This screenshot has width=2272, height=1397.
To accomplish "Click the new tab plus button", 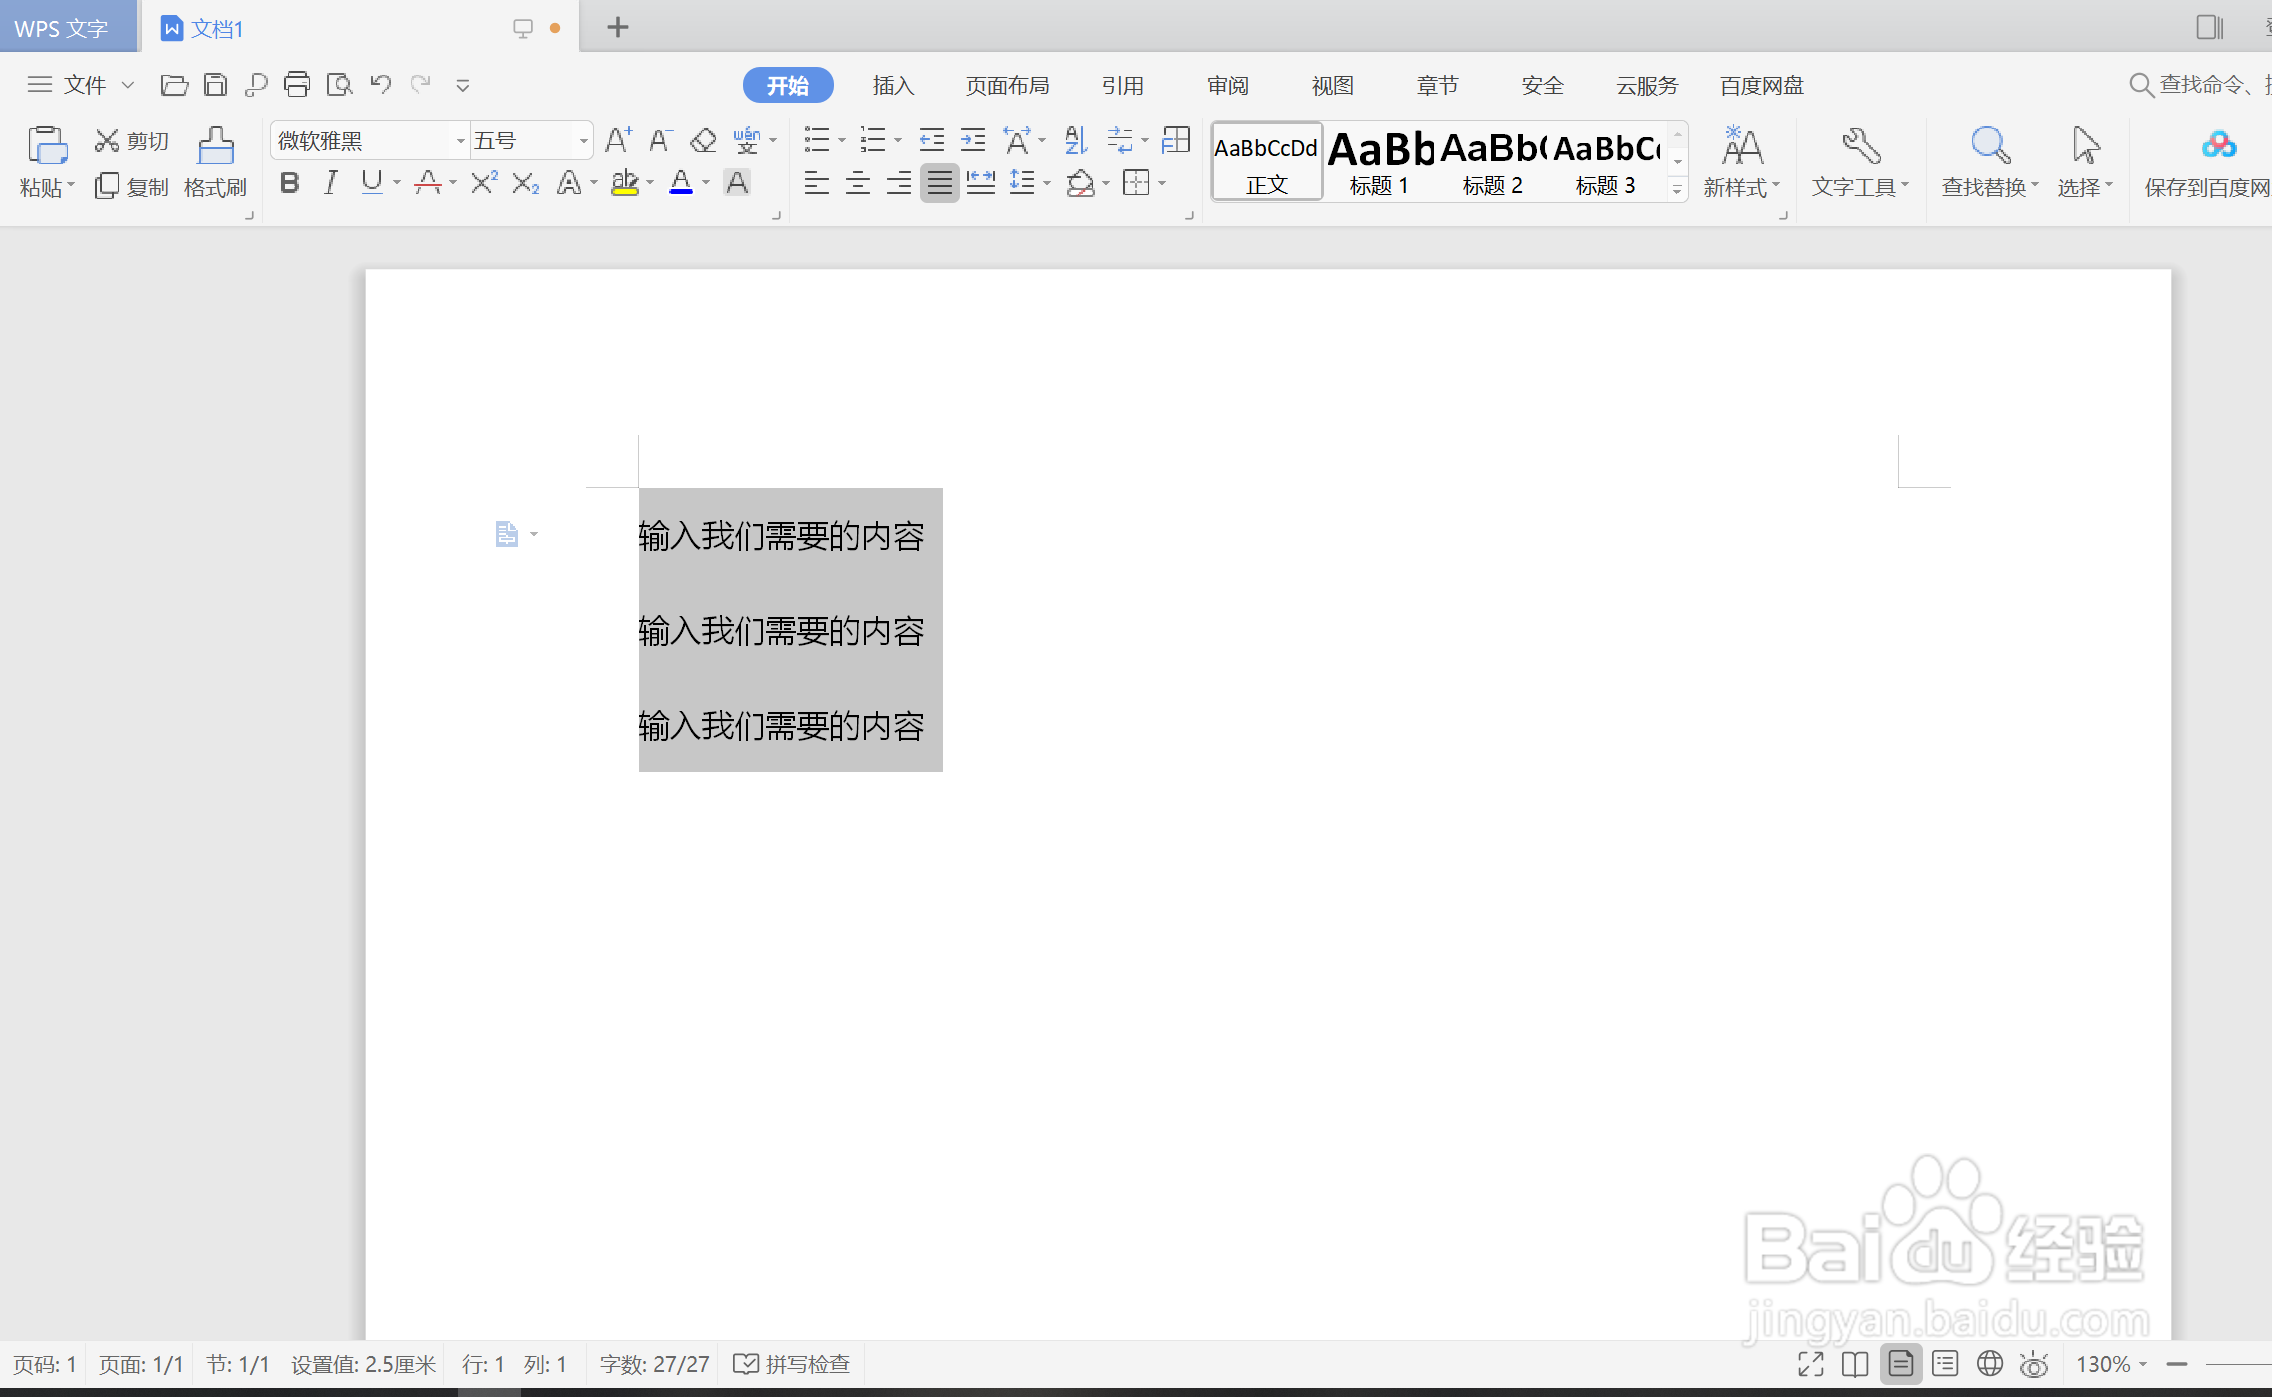I will (x=618, y=28).
